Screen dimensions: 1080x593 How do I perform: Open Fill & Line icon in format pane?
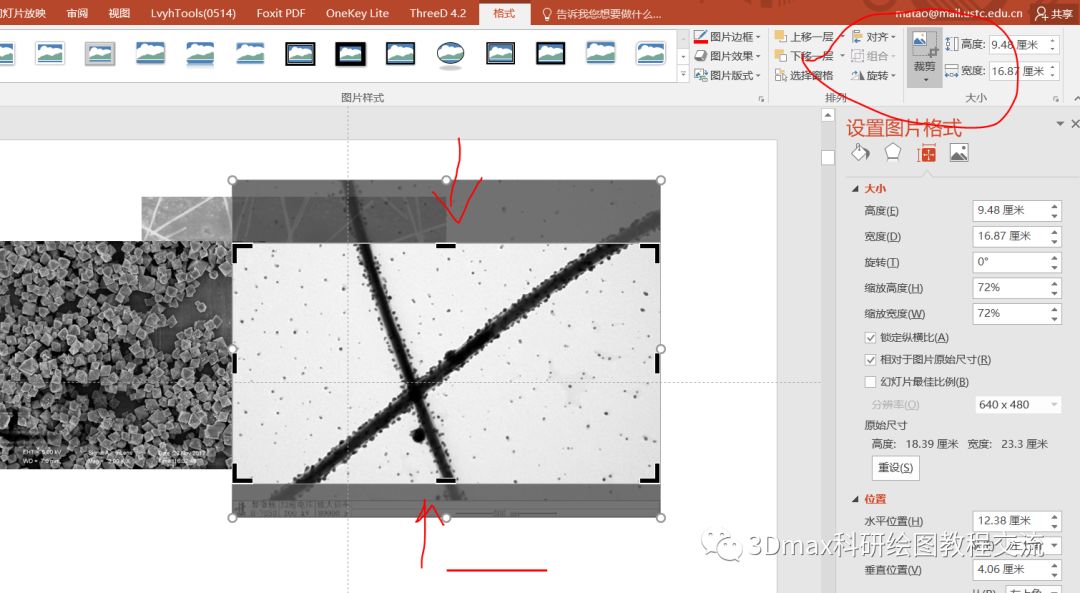pyautogui.click(x=860, y=152)
